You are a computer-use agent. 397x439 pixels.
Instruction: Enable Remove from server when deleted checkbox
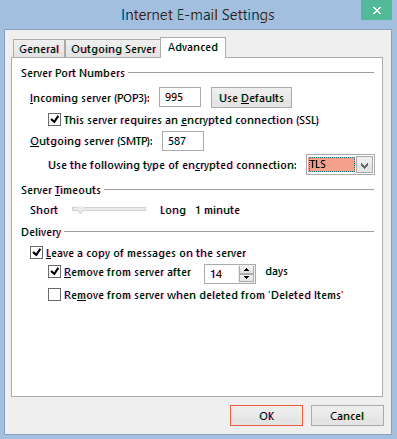coord(54,295)
